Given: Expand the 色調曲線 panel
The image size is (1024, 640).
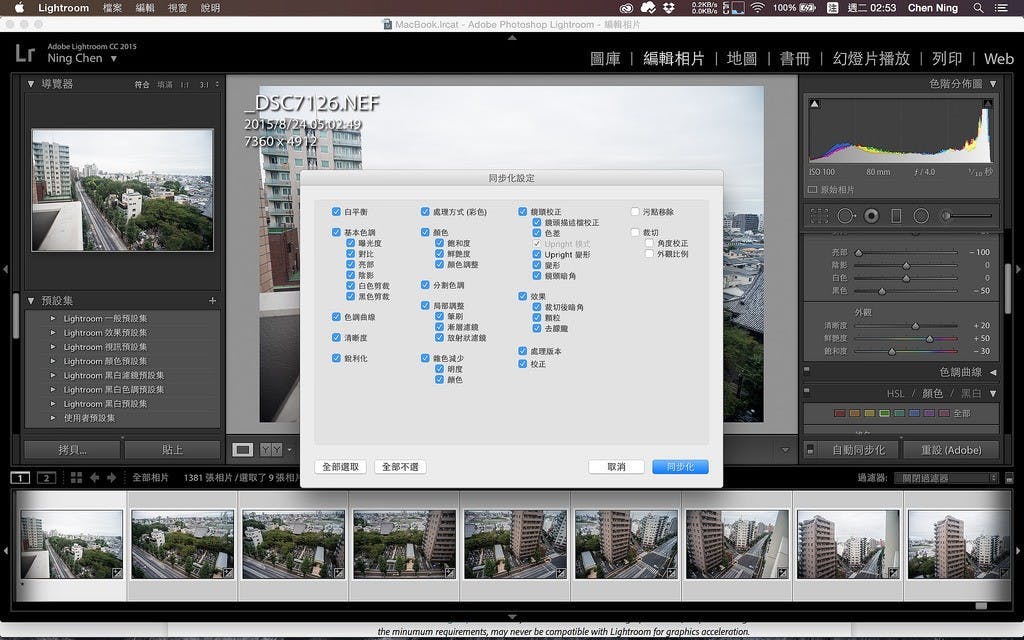Looking at the screenshot, I should click(x=992, y=372).
